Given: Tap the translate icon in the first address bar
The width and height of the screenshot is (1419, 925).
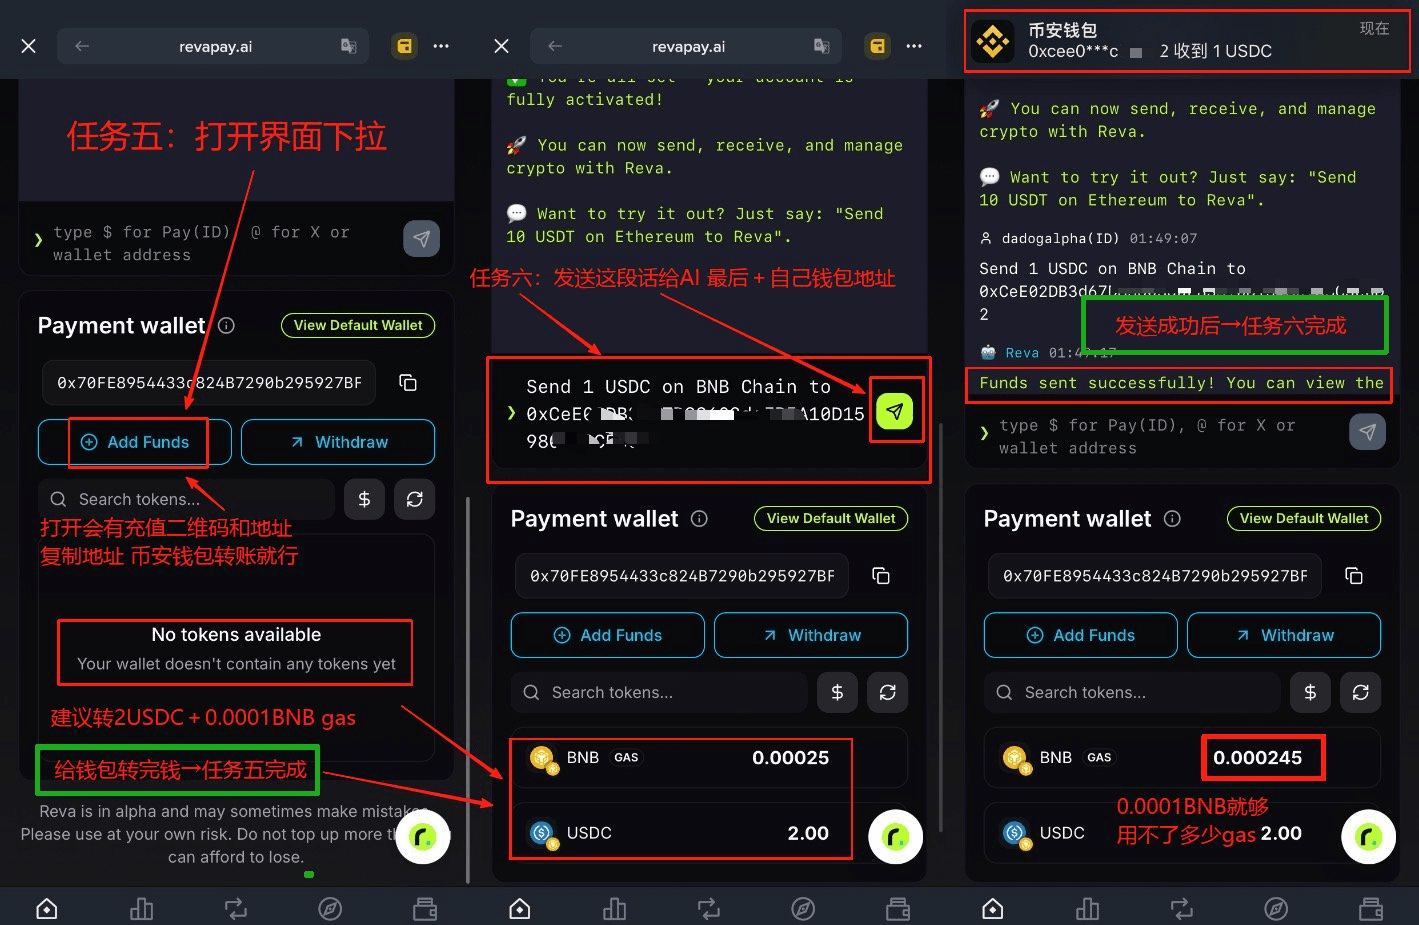Looking at the screenshot, I should click(348, 46).
